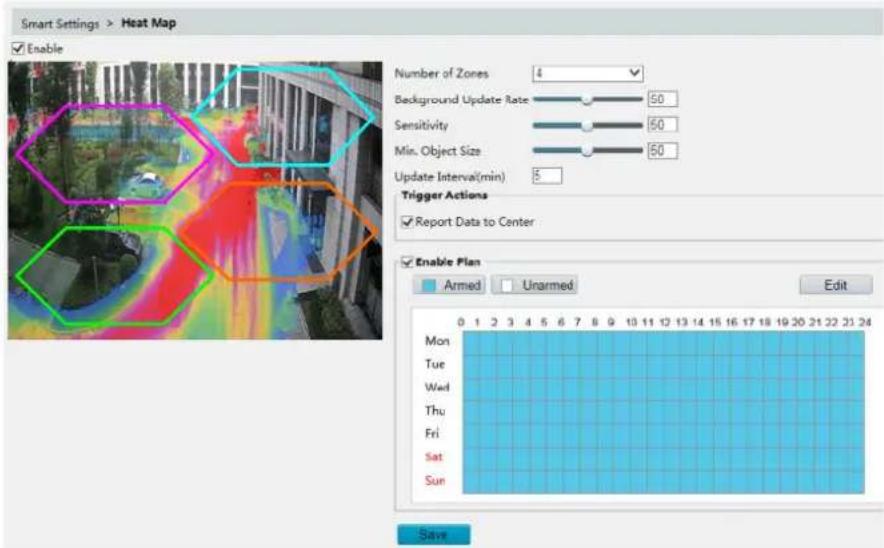This screenshot has width=884, height=548.
Task: Click the Edit schedule button
Action: pyautogui.click(x=836, y=285)
